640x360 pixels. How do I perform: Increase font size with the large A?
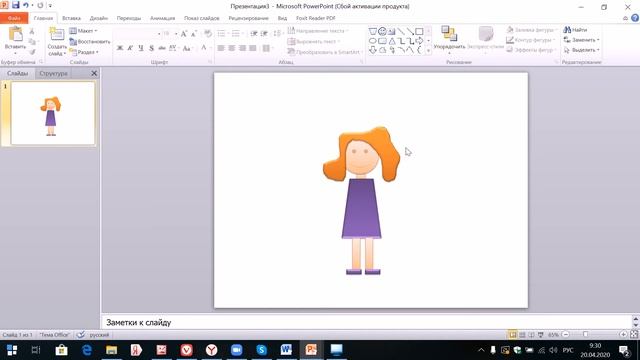tap(184, 34)
